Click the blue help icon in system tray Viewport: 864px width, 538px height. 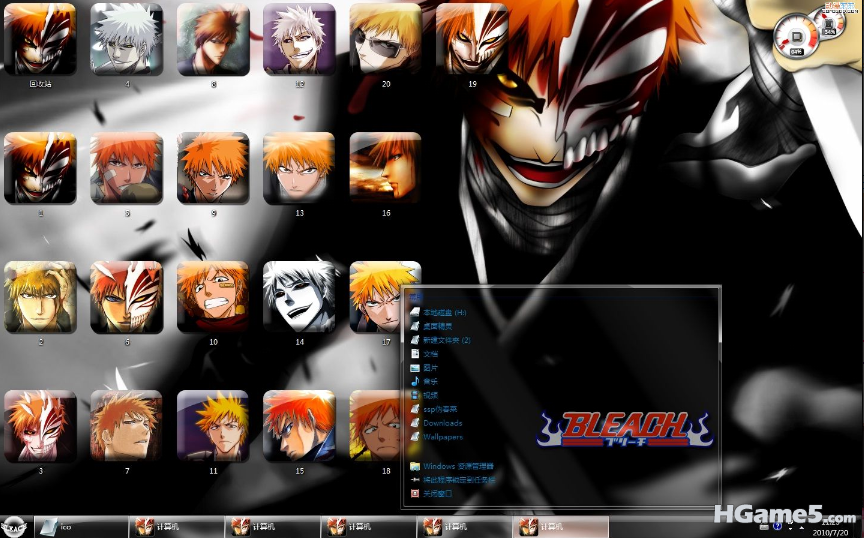(777, 526)
